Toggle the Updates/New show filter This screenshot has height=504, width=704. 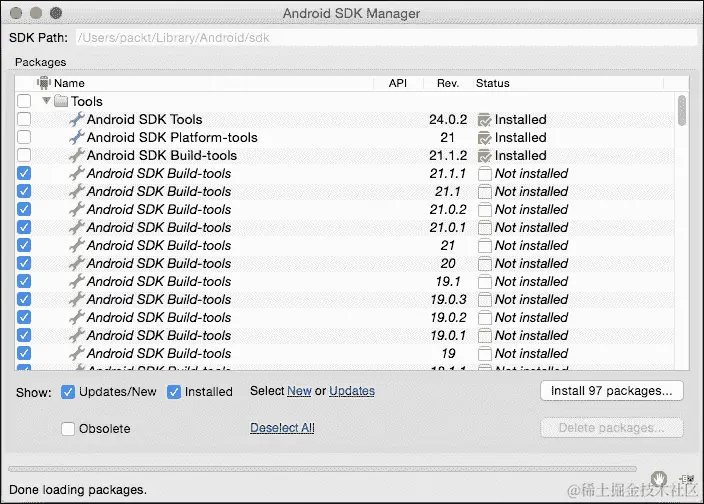tap(68, 392)
